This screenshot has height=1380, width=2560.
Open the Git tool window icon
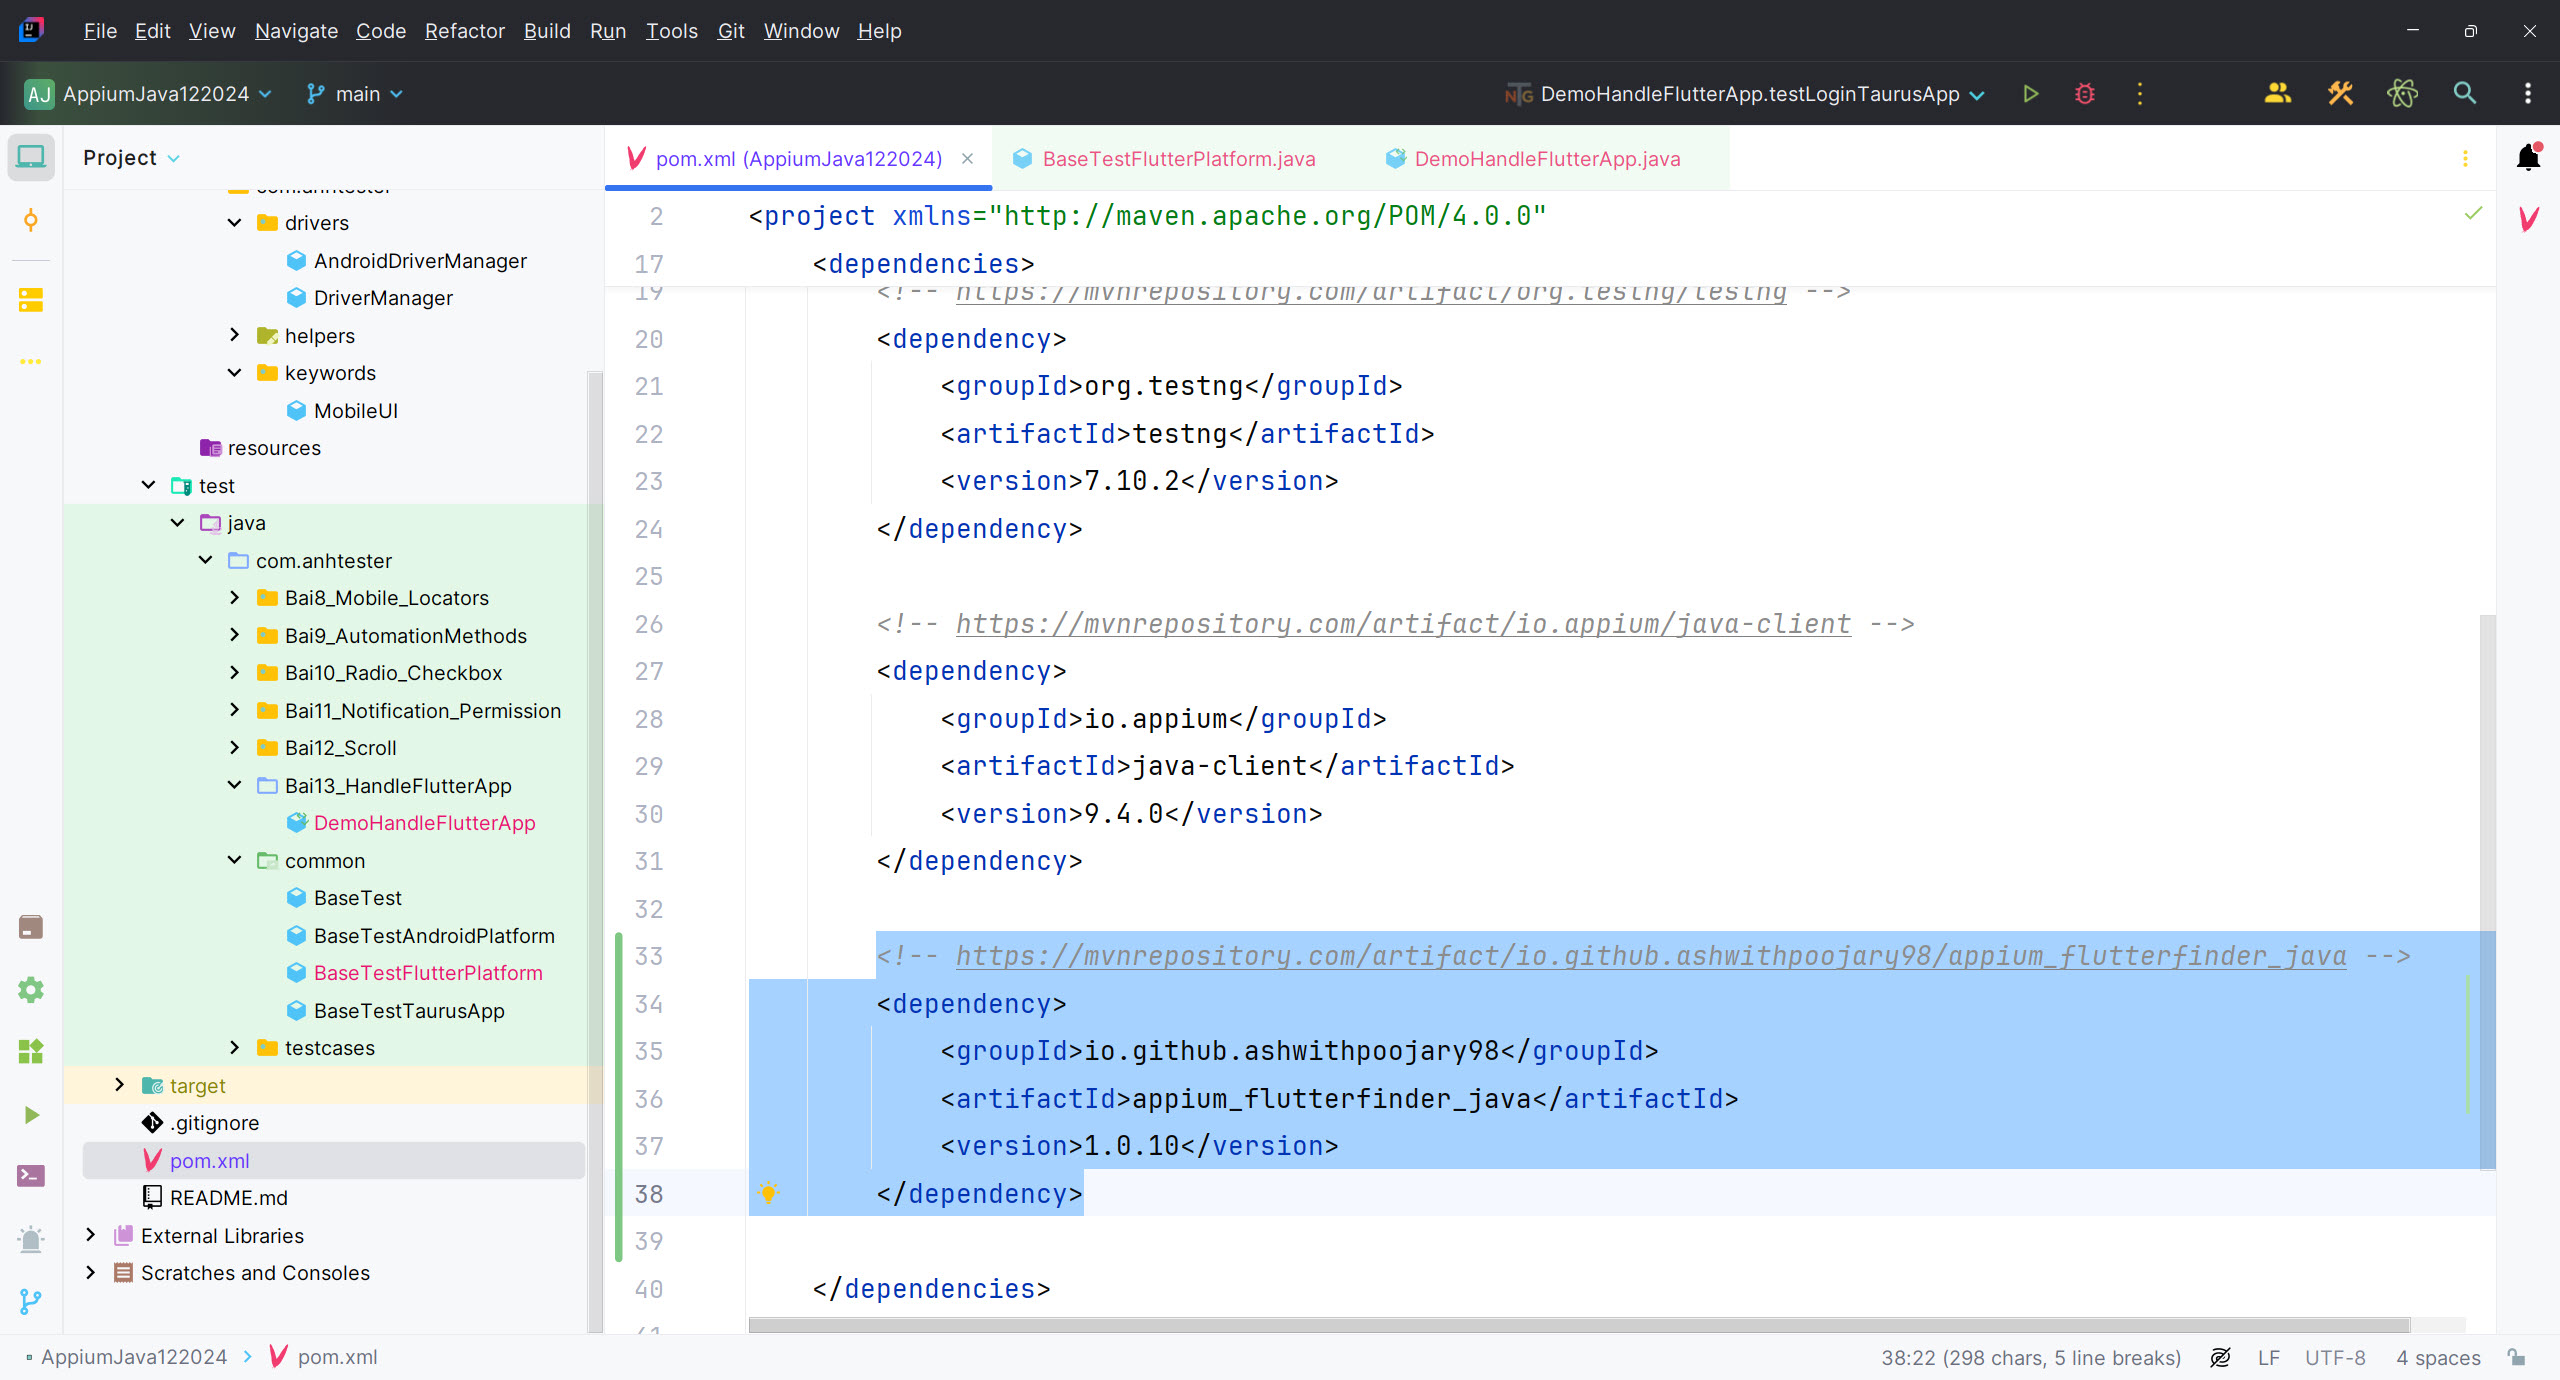[x=31, y=1301]
